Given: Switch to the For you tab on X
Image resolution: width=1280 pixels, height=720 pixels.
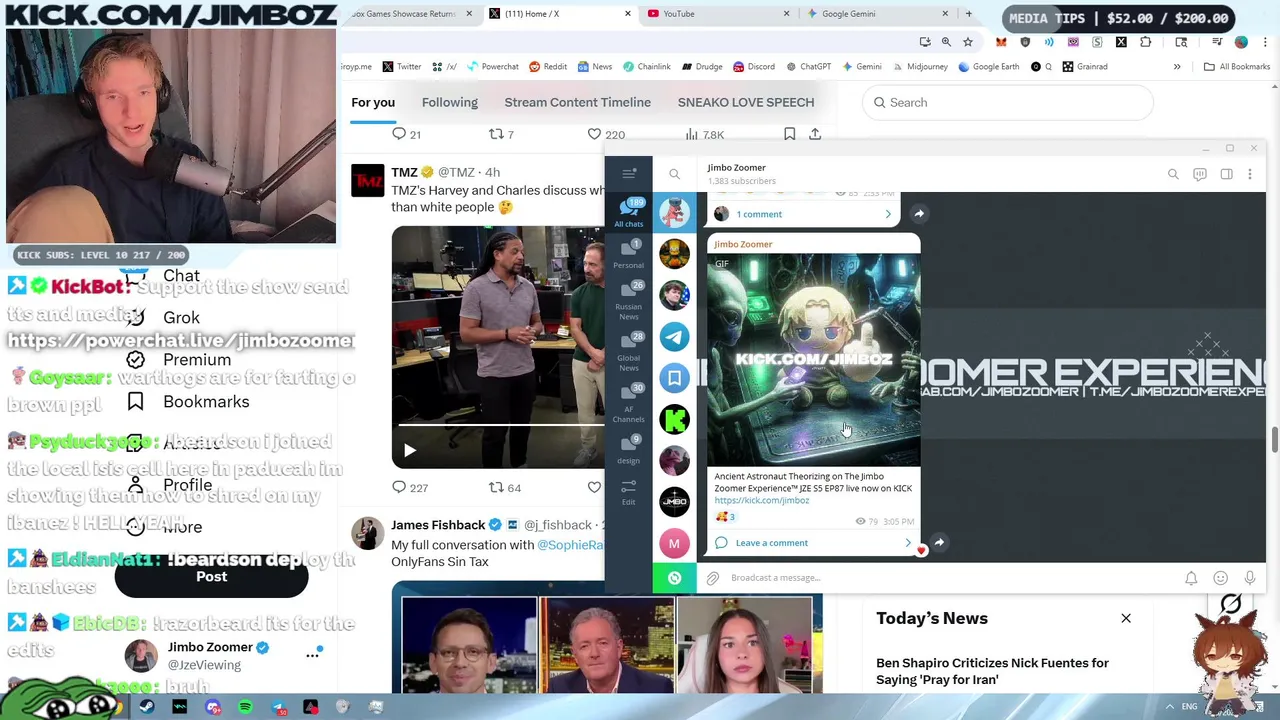Looking at the screenshot, I should pyautogui.click(x=373, y=102).
